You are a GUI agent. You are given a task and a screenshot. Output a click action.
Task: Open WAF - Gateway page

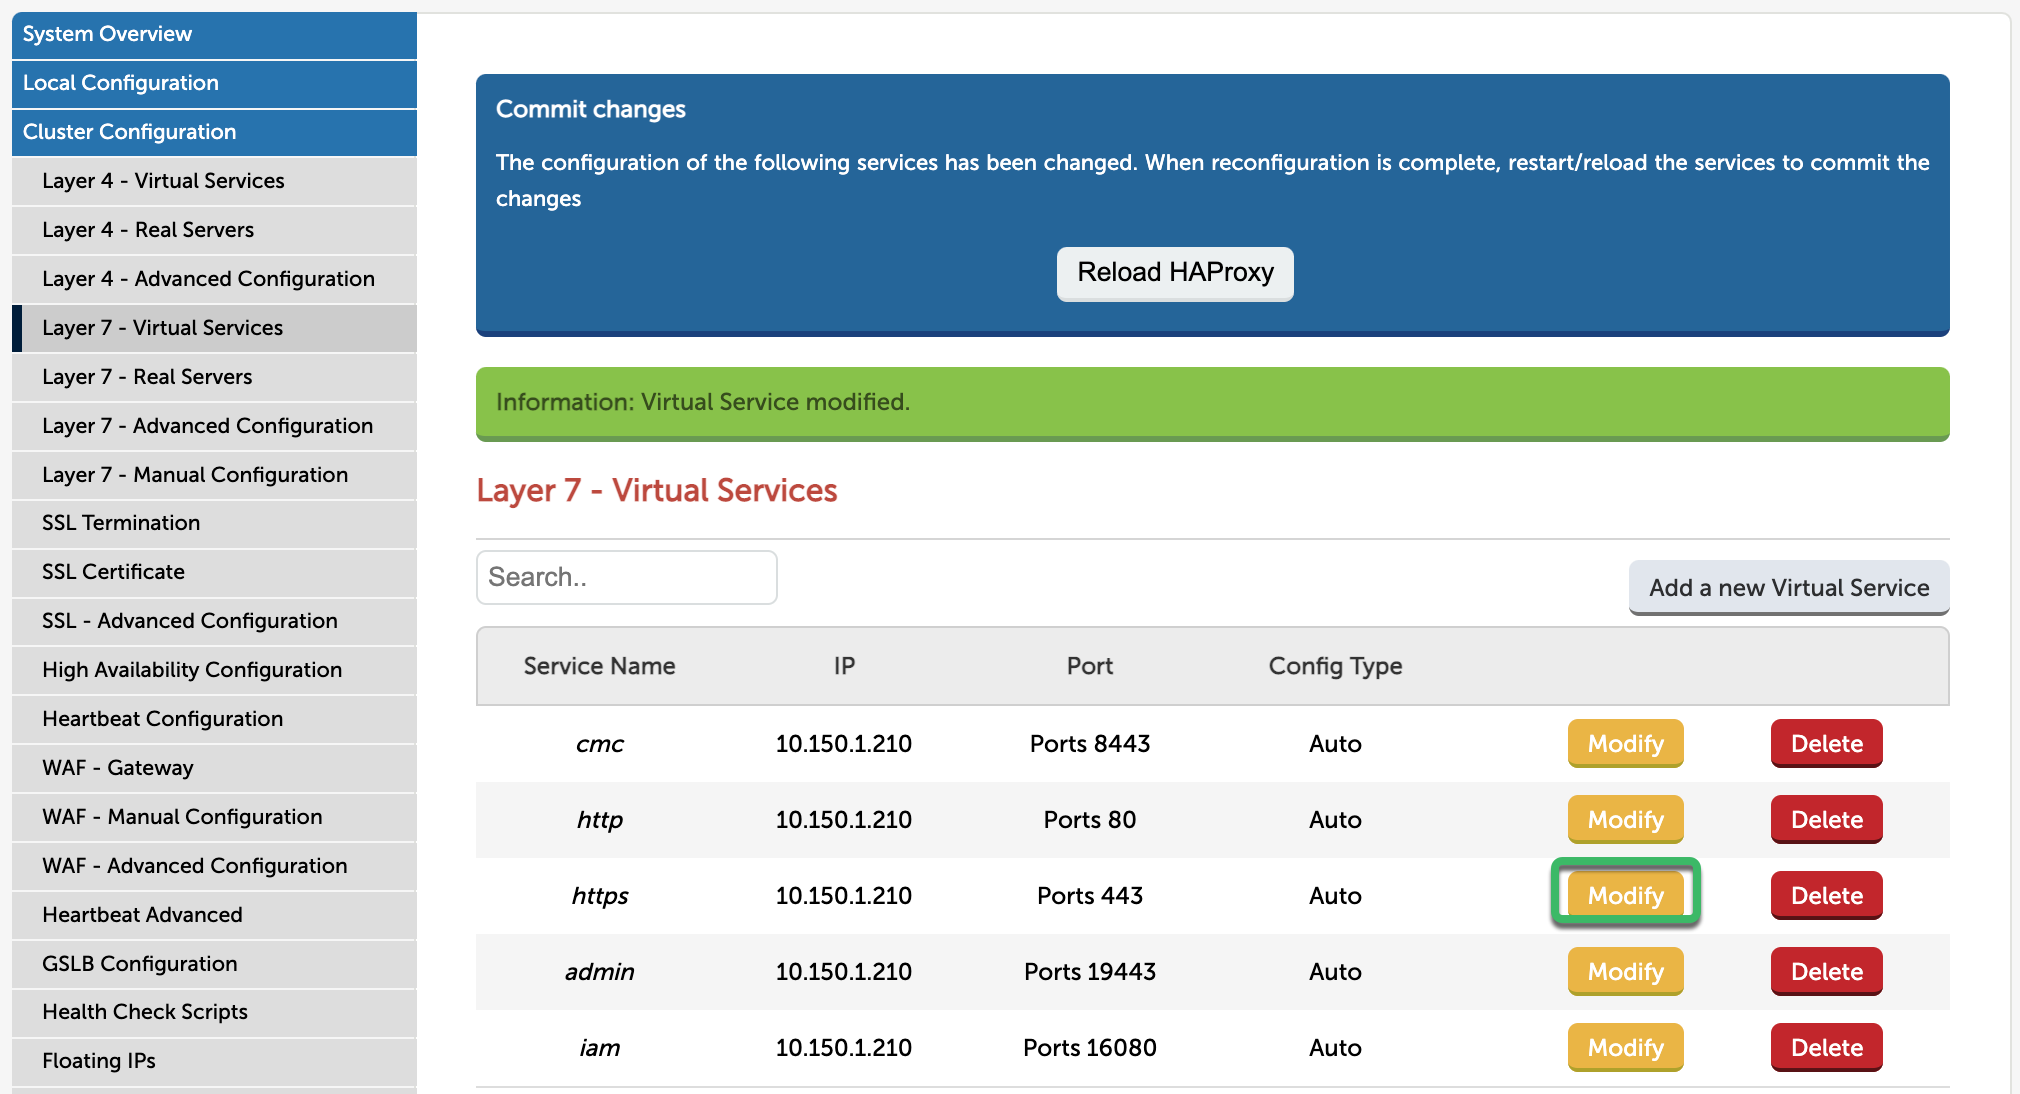[214, 768]
